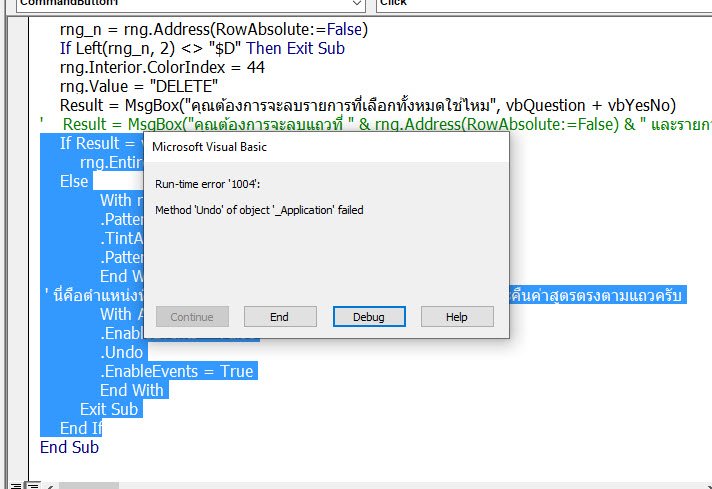Click the horizontal scrollbar left arrow

(47, 484)
